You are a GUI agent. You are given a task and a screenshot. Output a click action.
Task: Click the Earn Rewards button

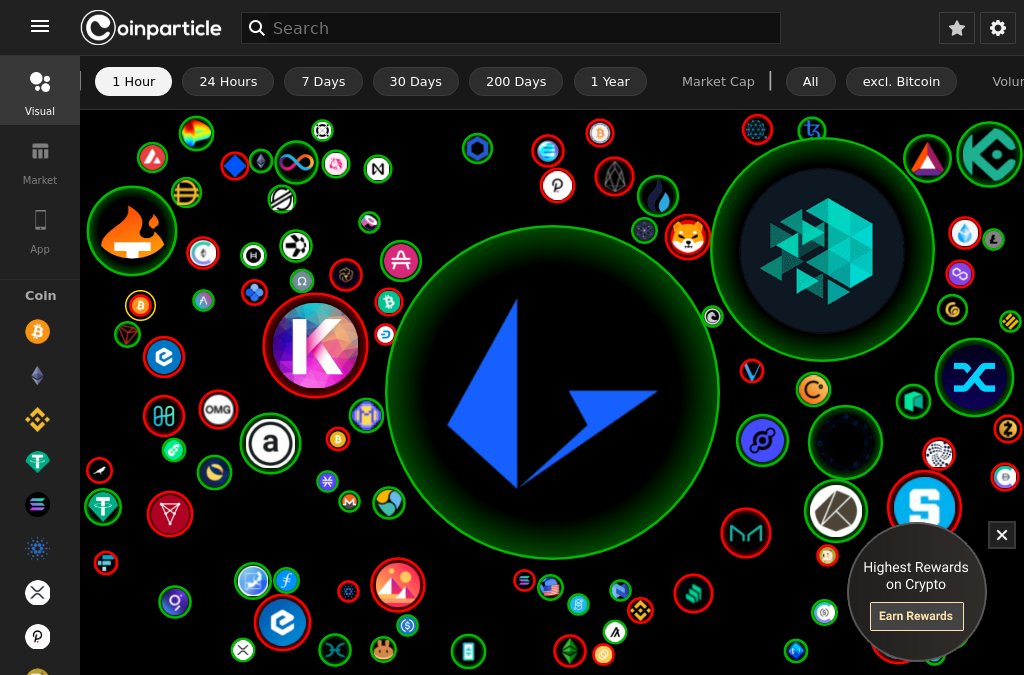tap(915, 616)
